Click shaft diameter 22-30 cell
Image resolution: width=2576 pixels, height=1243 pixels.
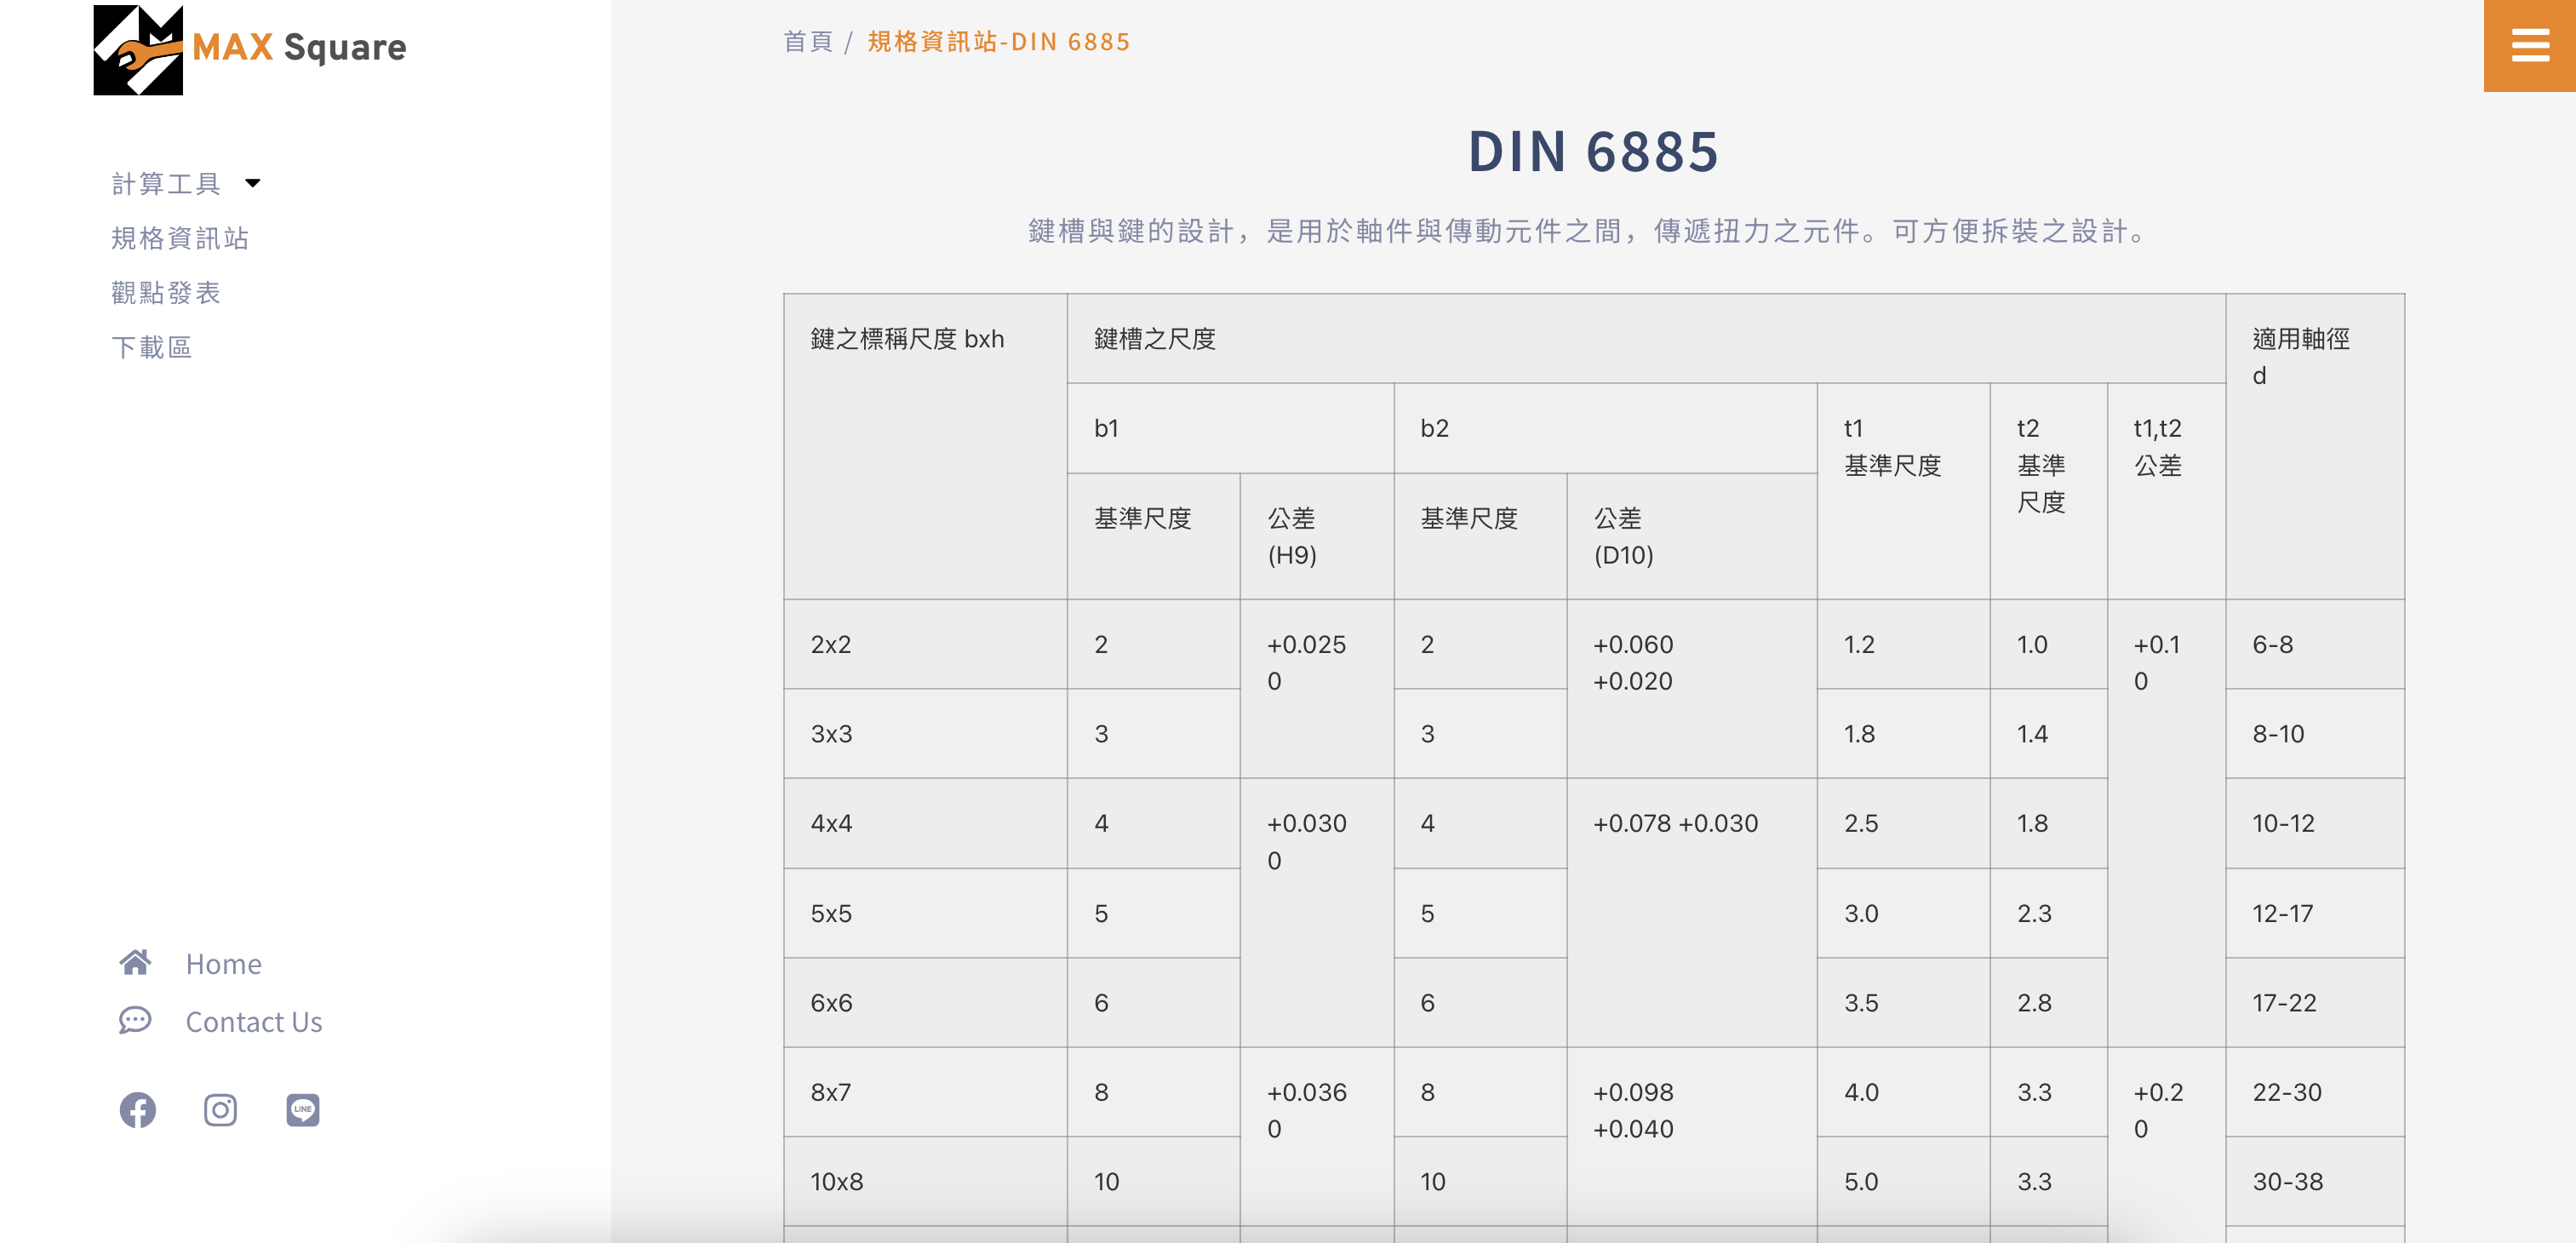(2315, 1091)
